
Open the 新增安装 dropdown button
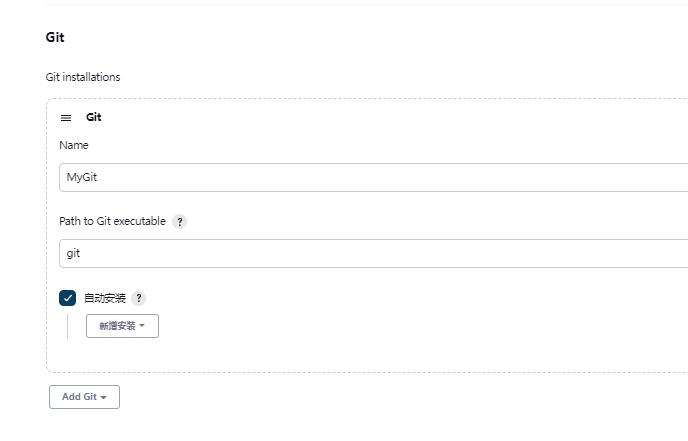pyautogui.click(x=122, y=326)
